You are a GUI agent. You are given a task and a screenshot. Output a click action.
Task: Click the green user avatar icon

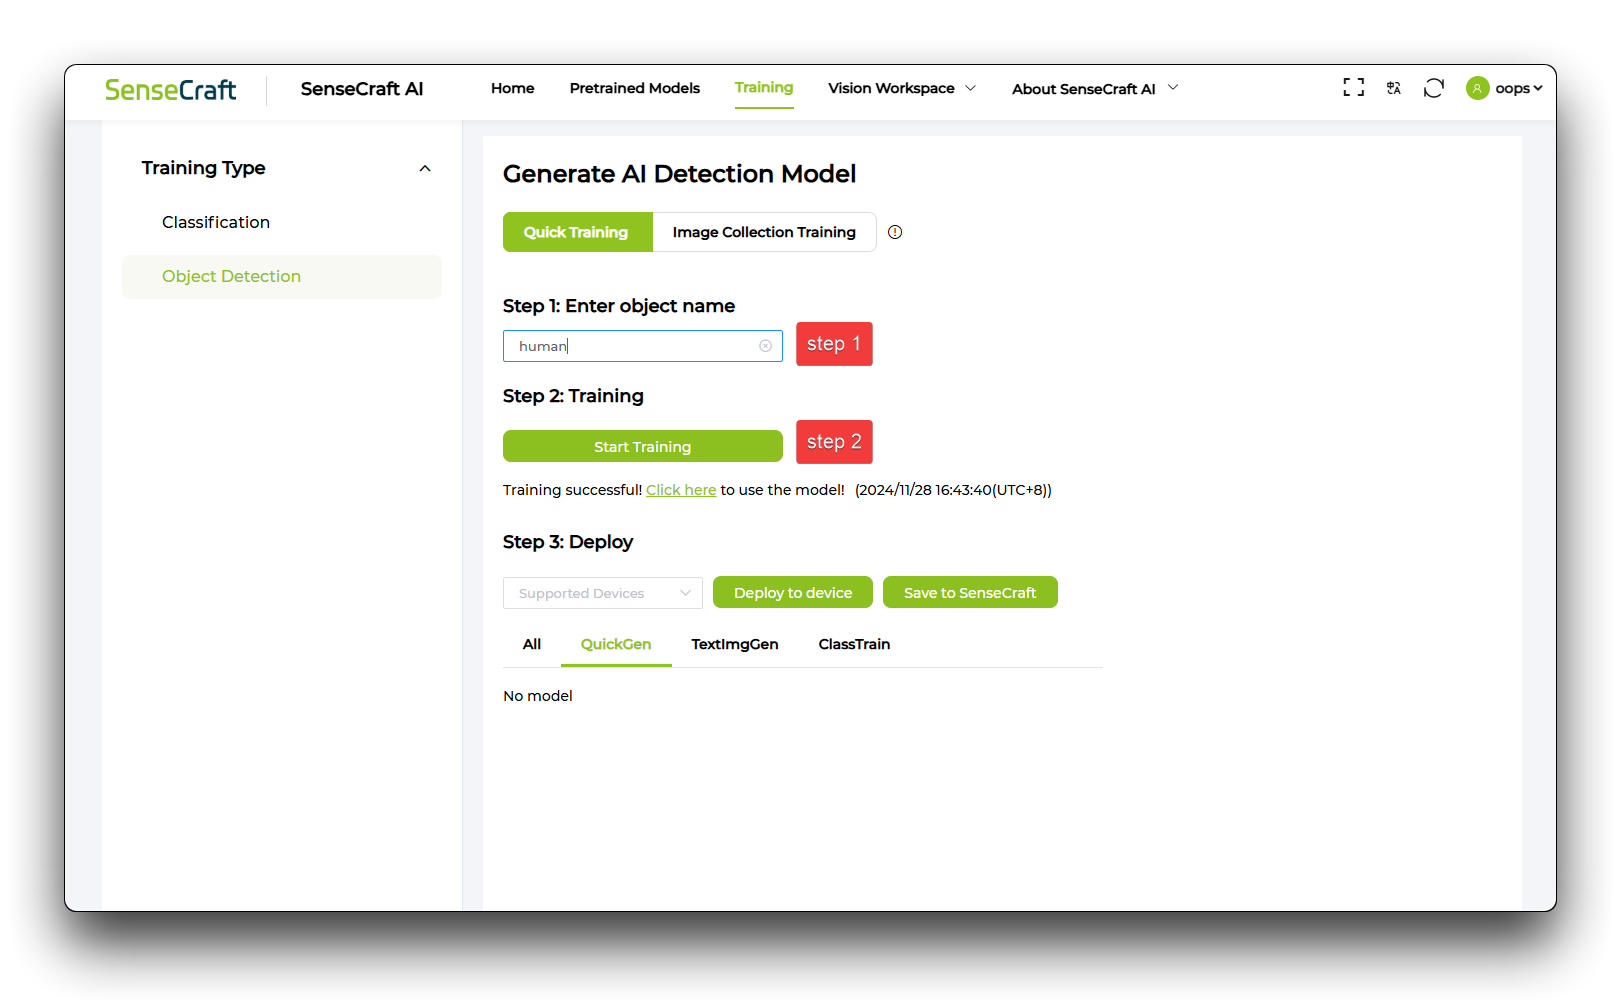tap(1477, 88)
